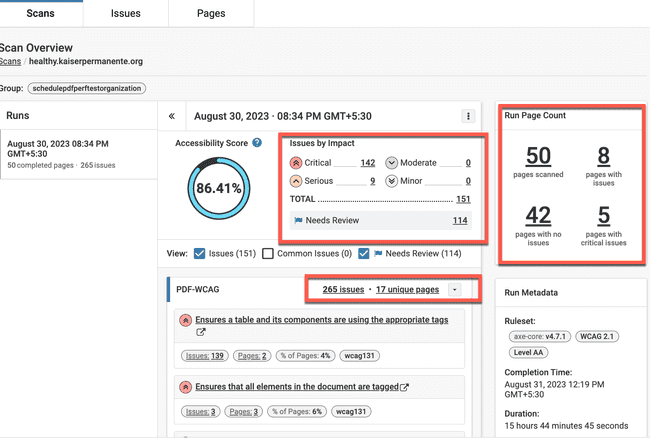Switch to the Pages tab
This screenshot has width=650, height=438.
click(211, 13)
